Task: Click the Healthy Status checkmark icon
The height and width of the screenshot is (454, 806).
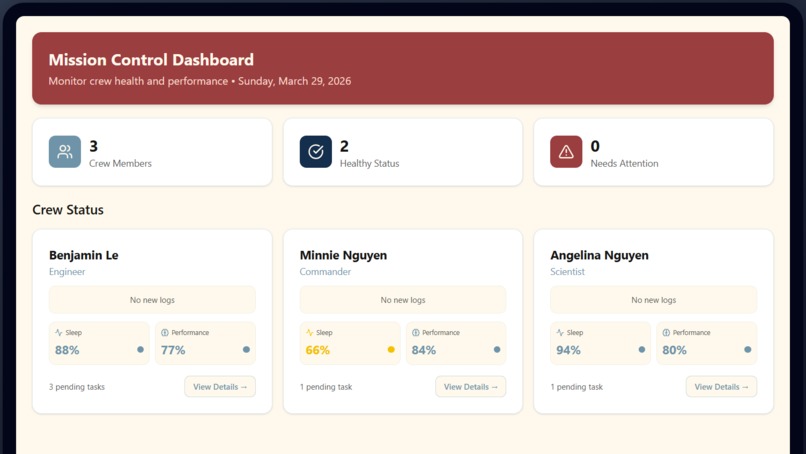Action: [316, 152]
